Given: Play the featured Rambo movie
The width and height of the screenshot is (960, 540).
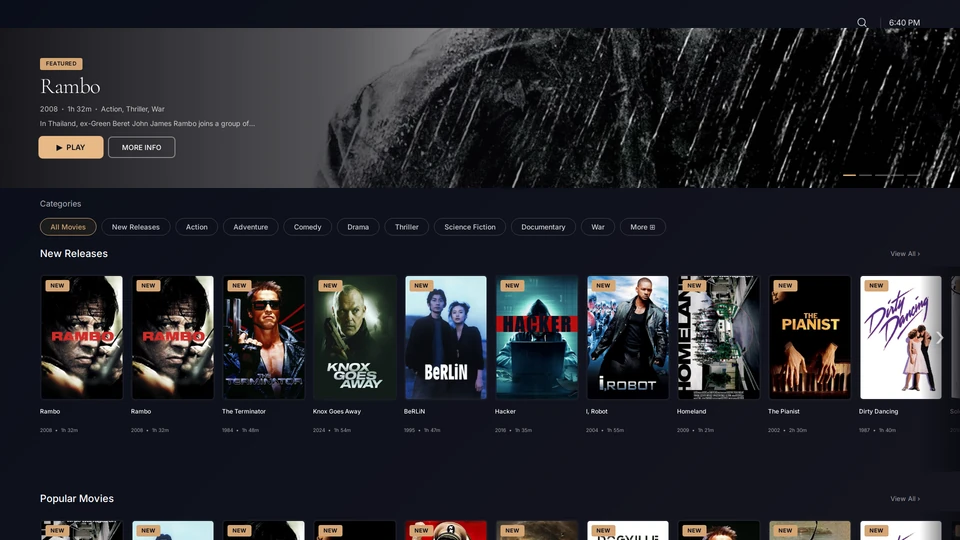Looking at the screenshot, I should (x=71, y=148).
